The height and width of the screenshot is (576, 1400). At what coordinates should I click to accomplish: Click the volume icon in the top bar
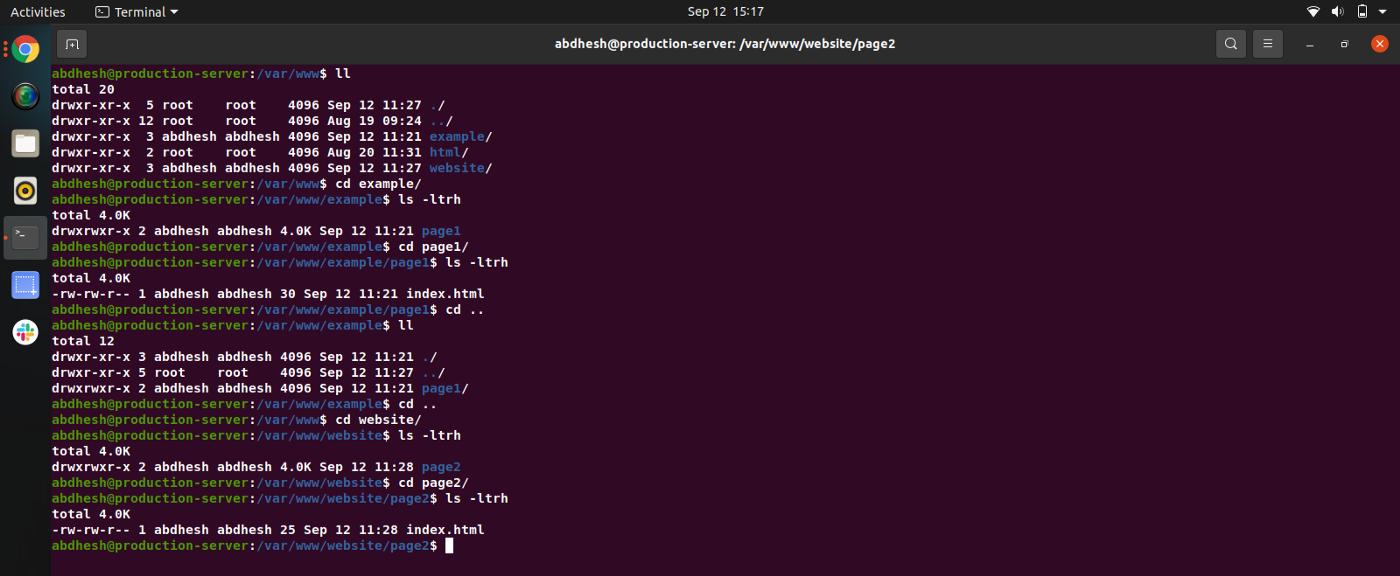click(x=1340, y=12)
